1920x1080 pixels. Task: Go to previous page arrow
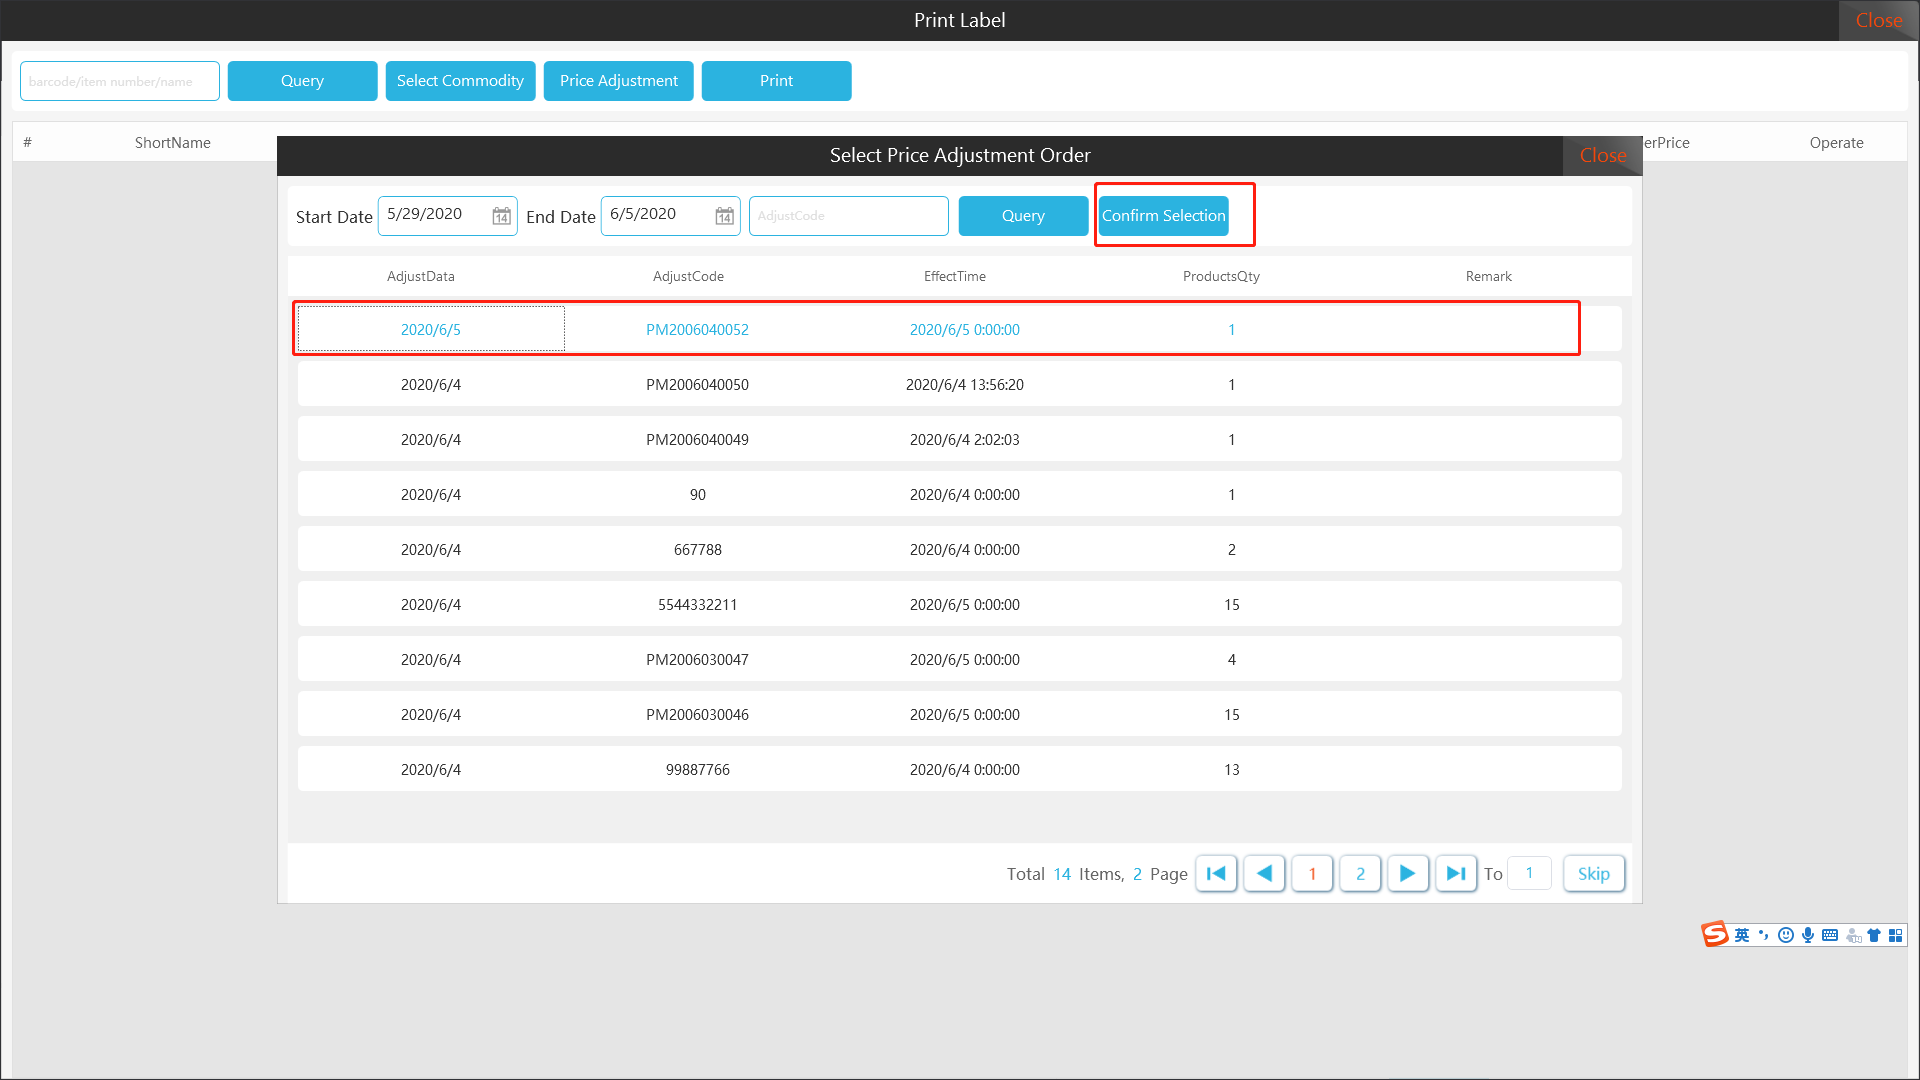(x=1264, y=873)
